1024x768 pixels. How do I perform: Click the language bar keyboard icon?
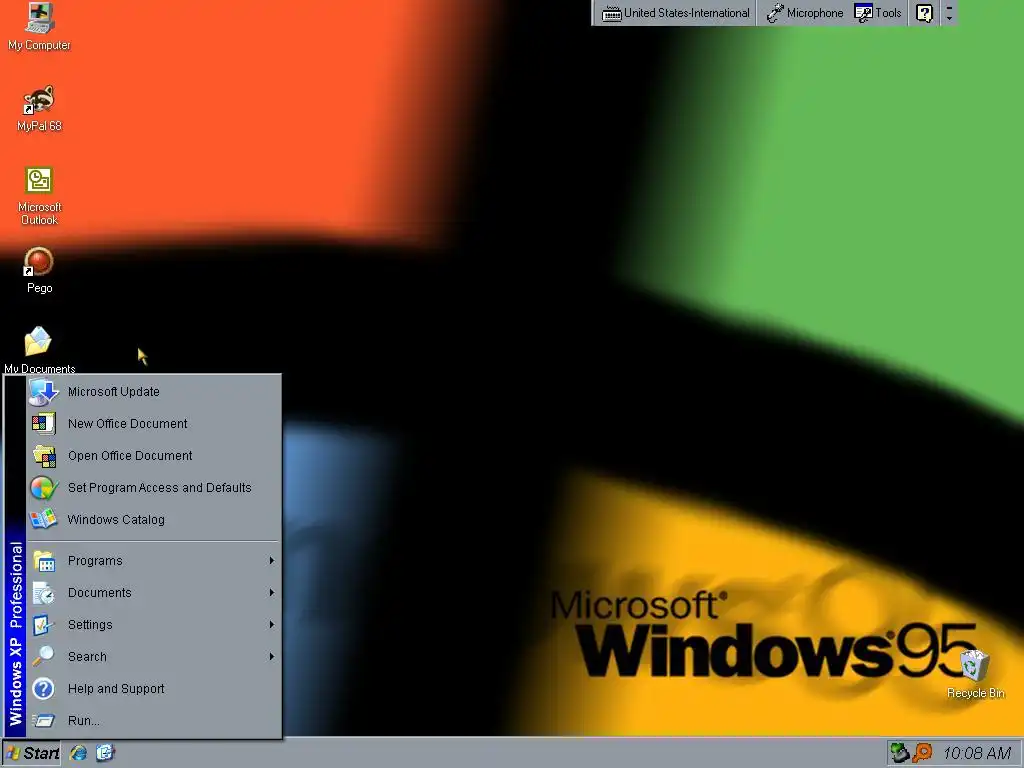click(x=611, y=13)
